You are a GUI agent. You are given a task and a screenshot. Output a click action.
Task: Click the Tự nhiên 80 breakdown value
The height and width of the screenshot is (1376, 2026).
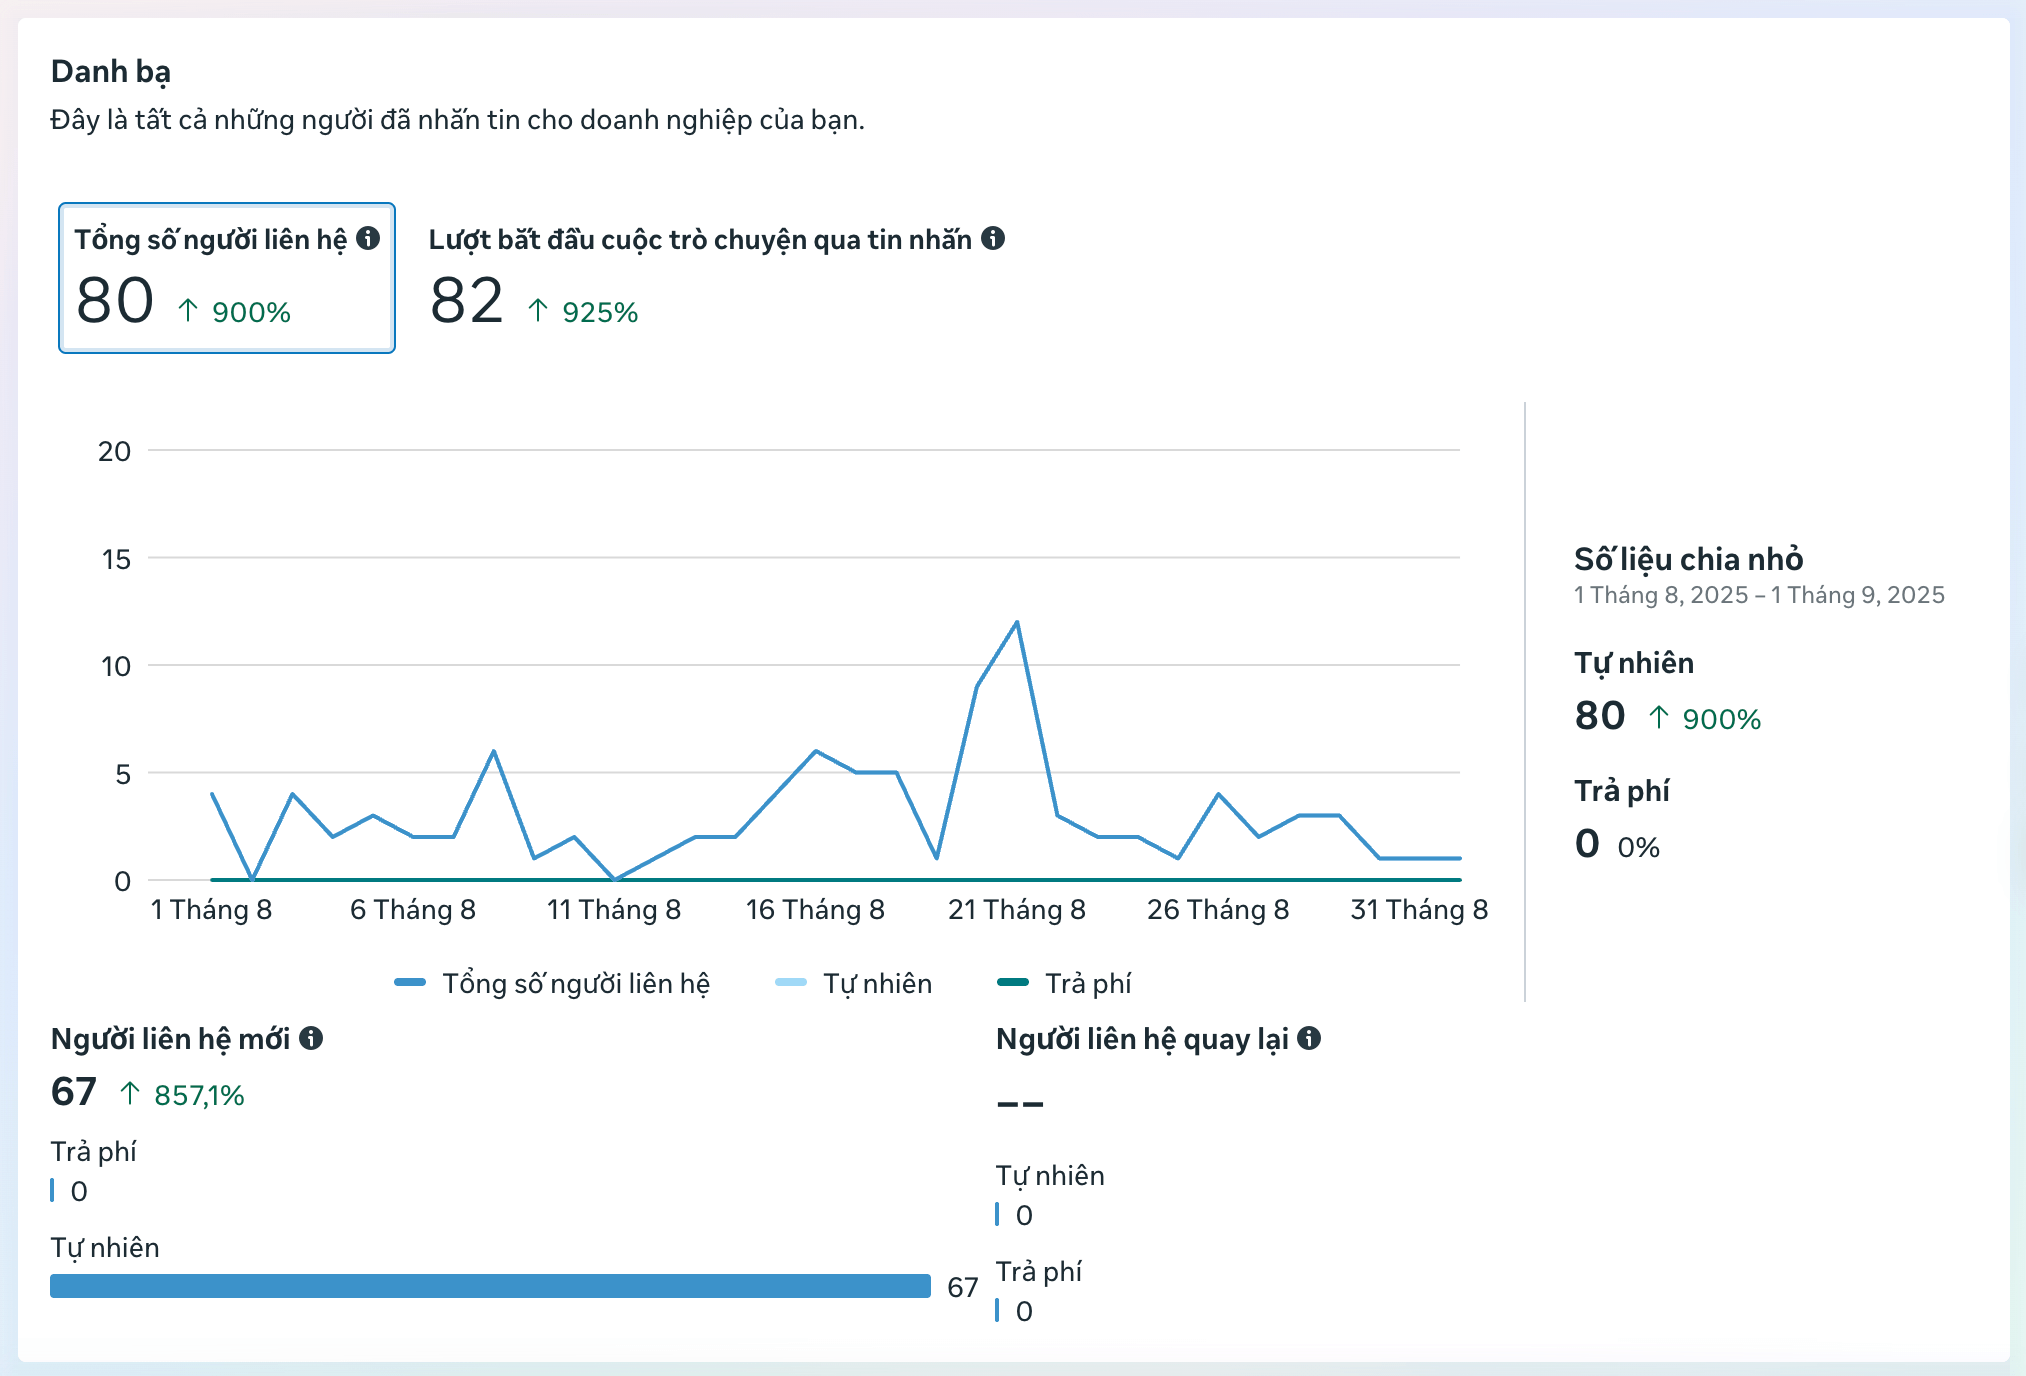(x=1599, y=716)
